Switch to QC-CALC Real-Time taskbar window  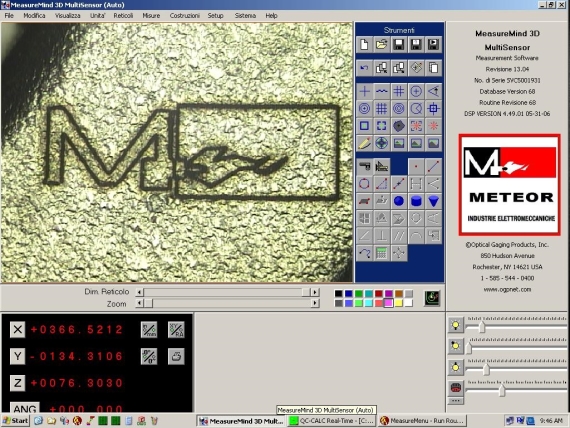pyautogui.click(x=332, y=421)
